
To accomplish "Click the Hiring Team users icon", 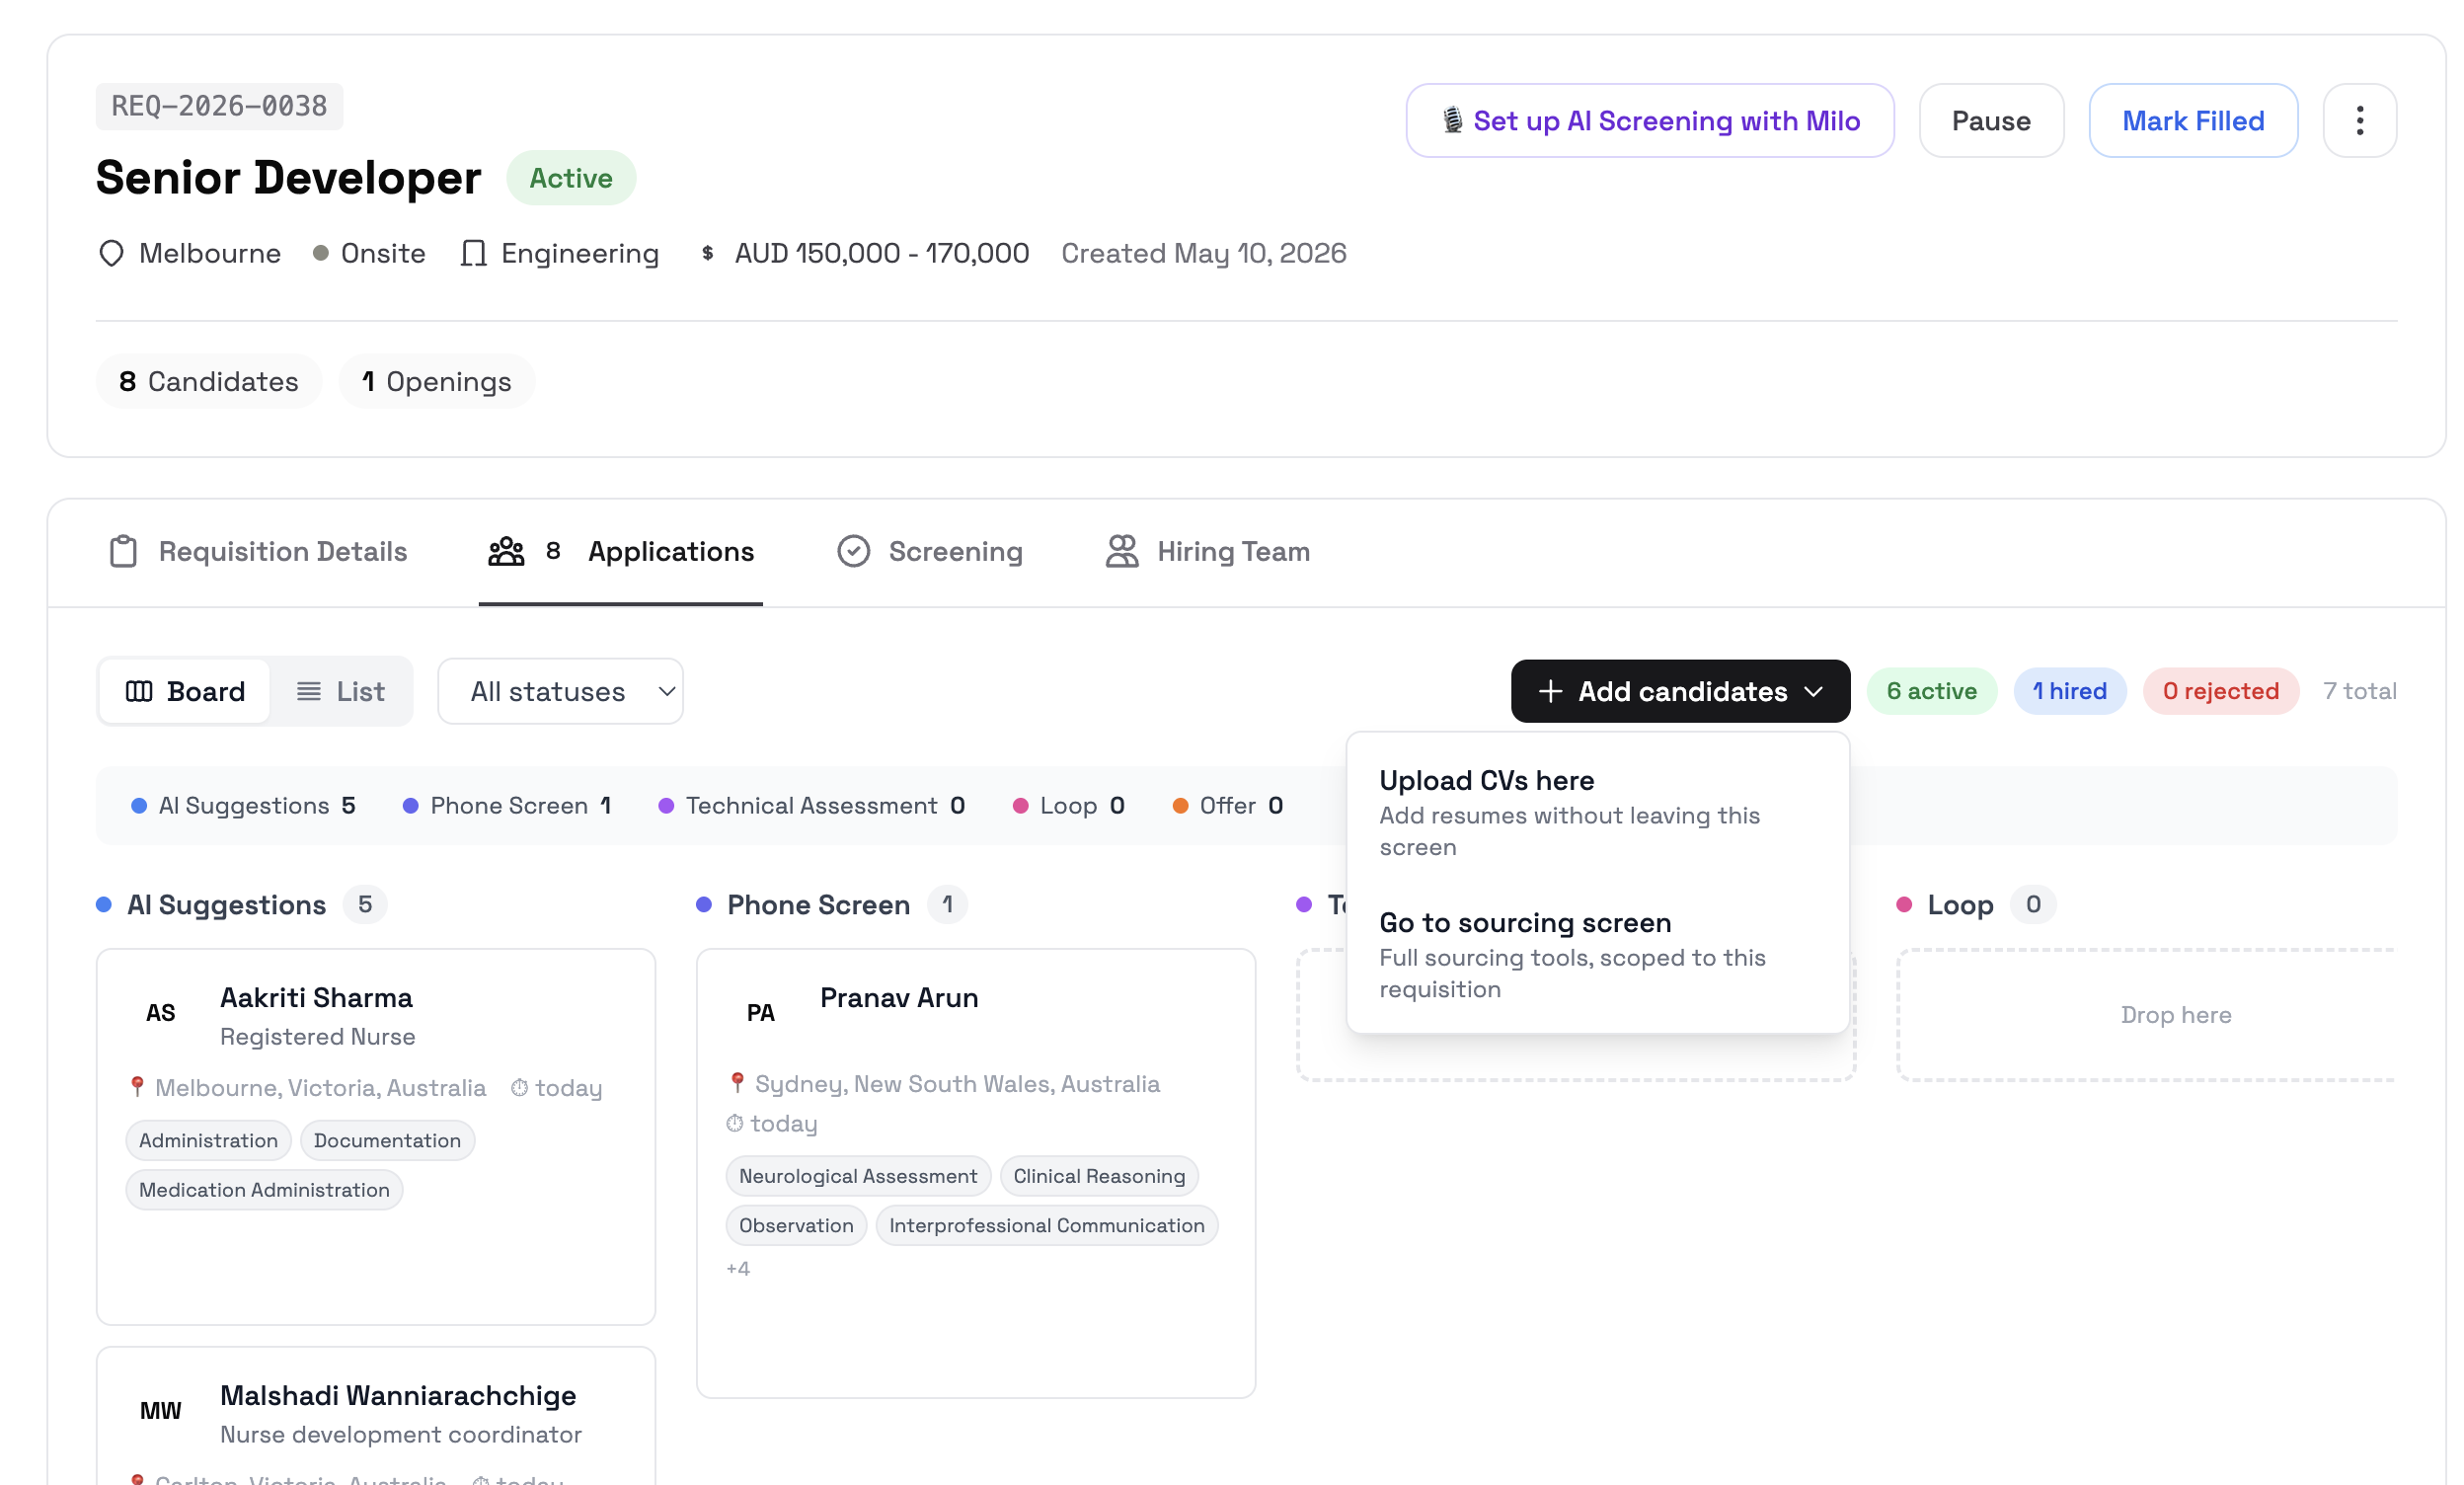I will (x=1122, y=551).
